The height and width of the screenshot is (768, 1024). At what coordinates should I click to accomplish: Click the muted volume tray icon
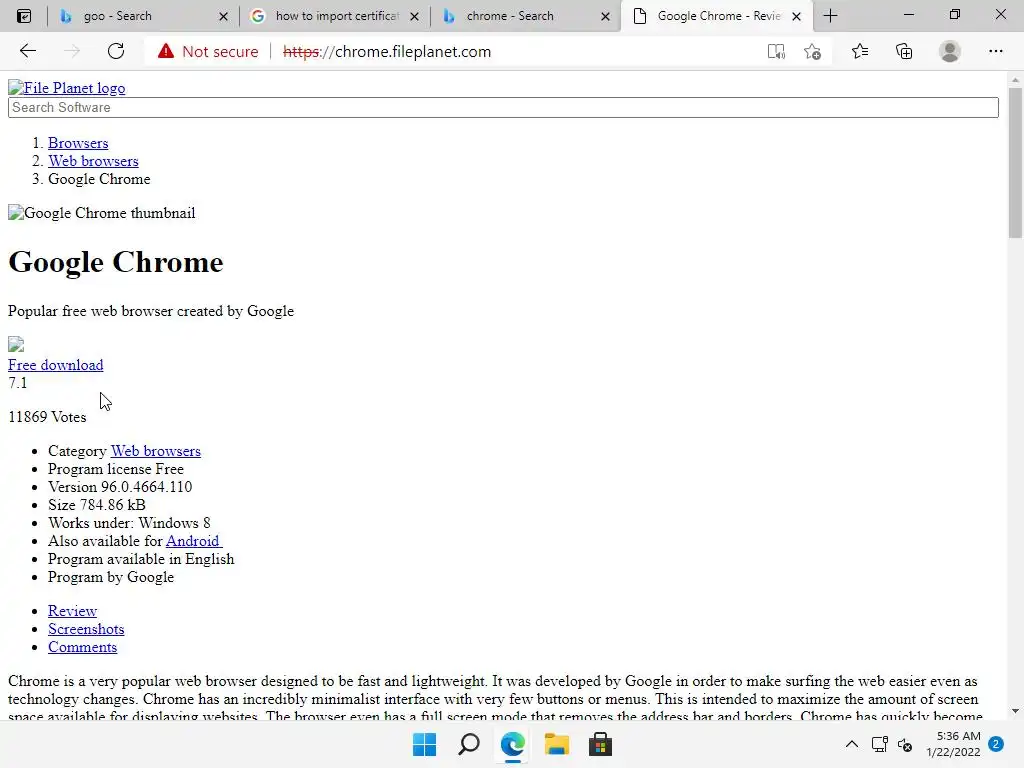[x=905, y=744]
